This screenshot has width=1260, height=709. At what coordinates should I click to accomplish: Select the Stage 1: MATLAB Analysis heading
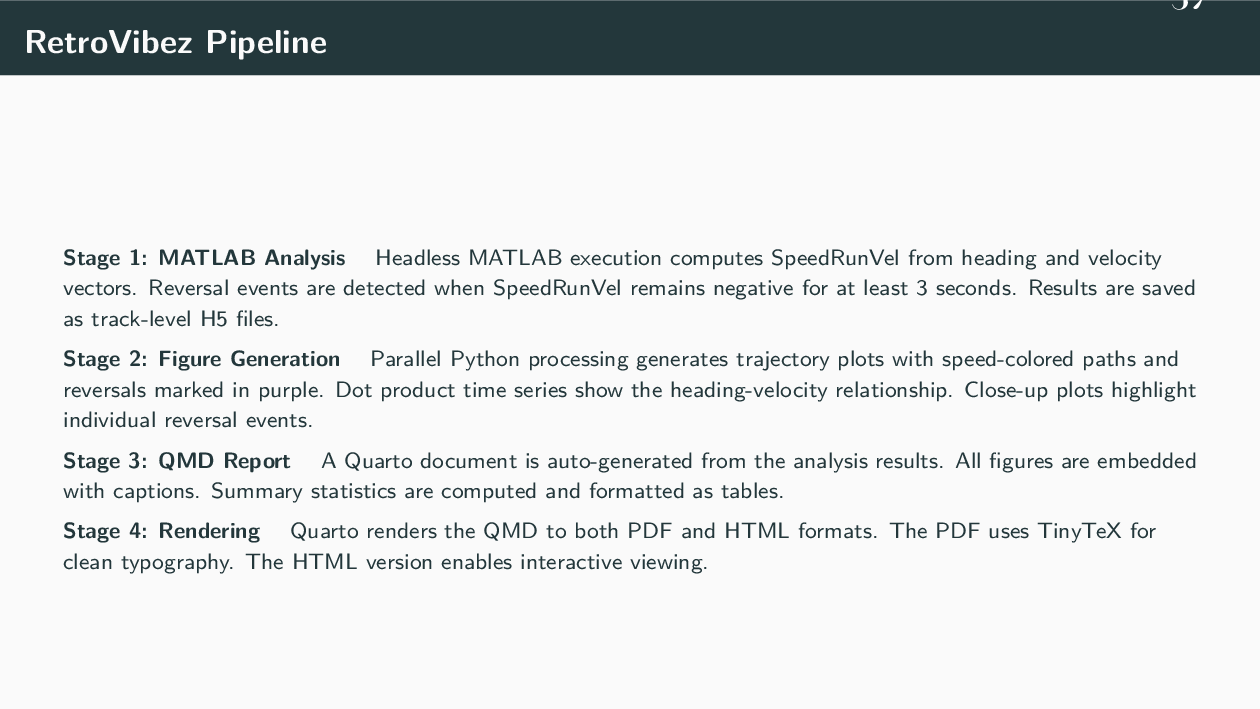click(x=204, y=258)
